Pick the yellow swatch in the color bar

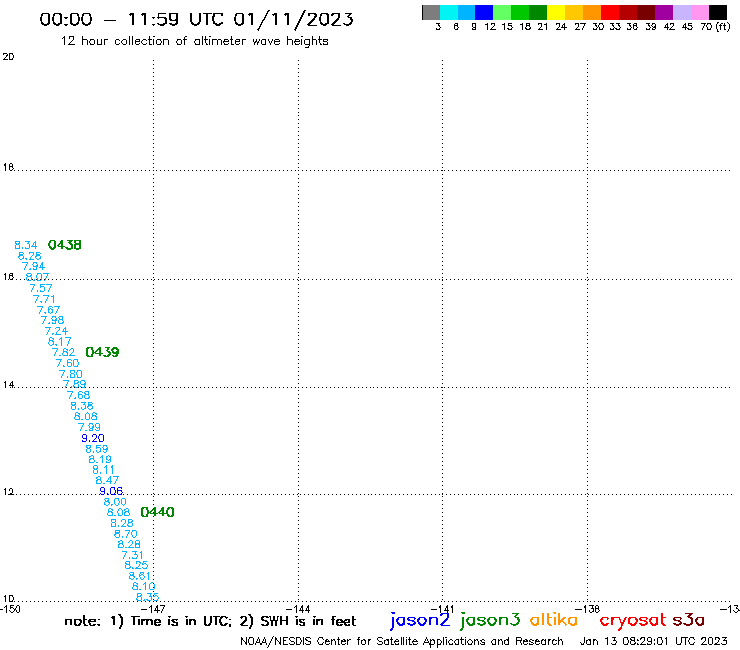click(556, 12)
